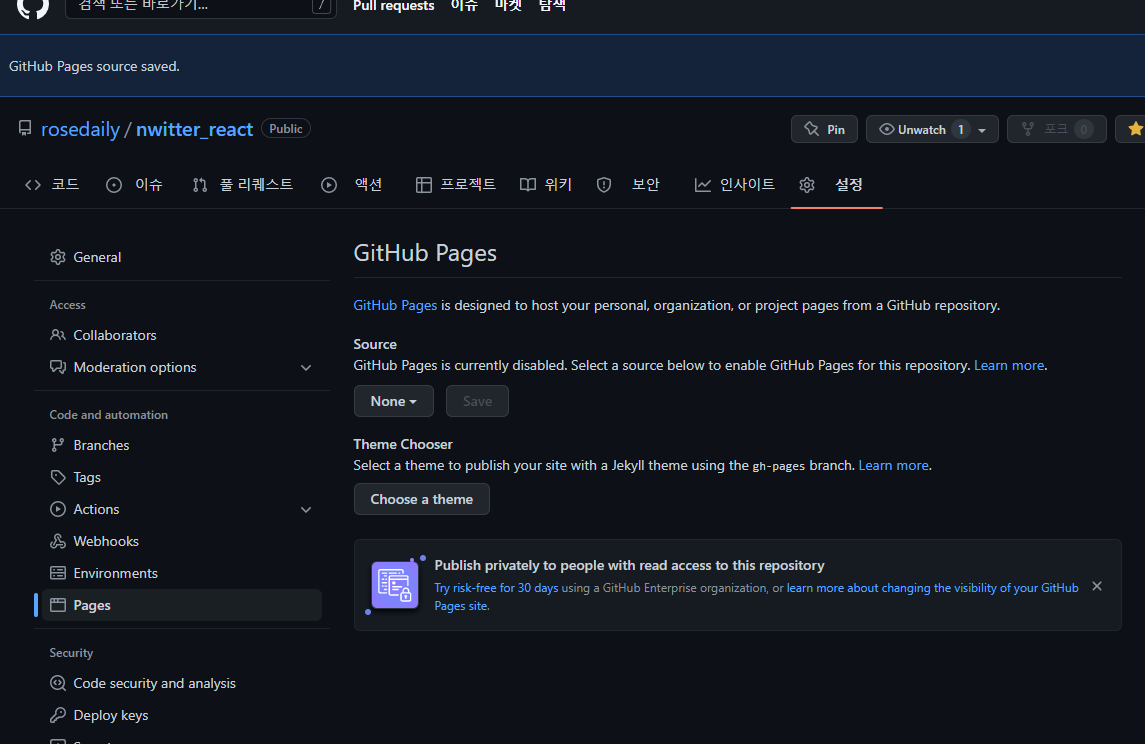This screenshot has width=1145, height=744.
Task: Click the General gear icon
Action: click(x=58, y=257)
